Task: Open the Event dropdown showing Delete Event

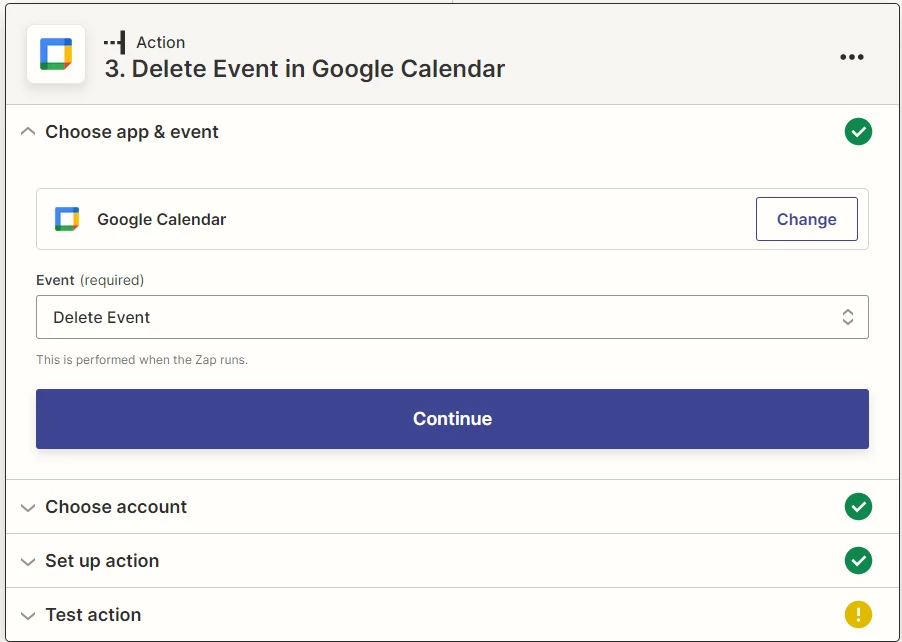Action: pos(440,317)
